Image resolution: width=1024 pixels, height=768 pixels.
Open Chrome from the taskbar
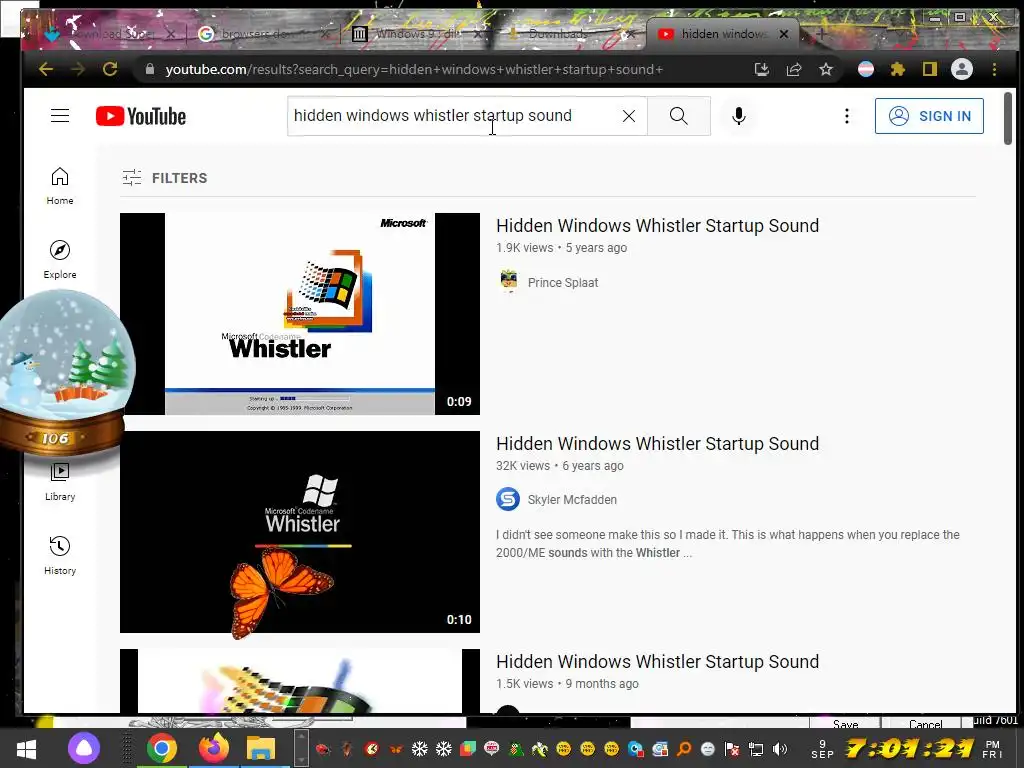(x=162, y=748)
